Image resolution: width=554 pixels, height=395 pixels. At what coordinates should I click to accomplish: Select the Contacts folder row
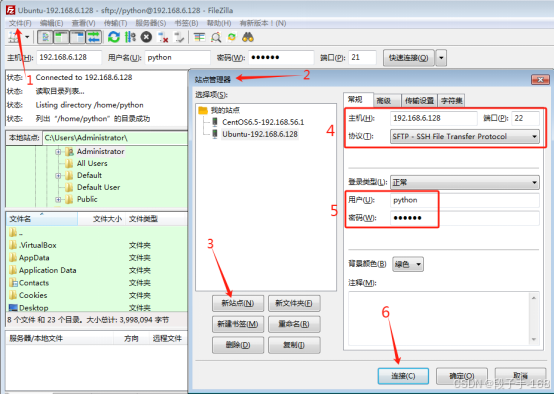coord(97,283)
